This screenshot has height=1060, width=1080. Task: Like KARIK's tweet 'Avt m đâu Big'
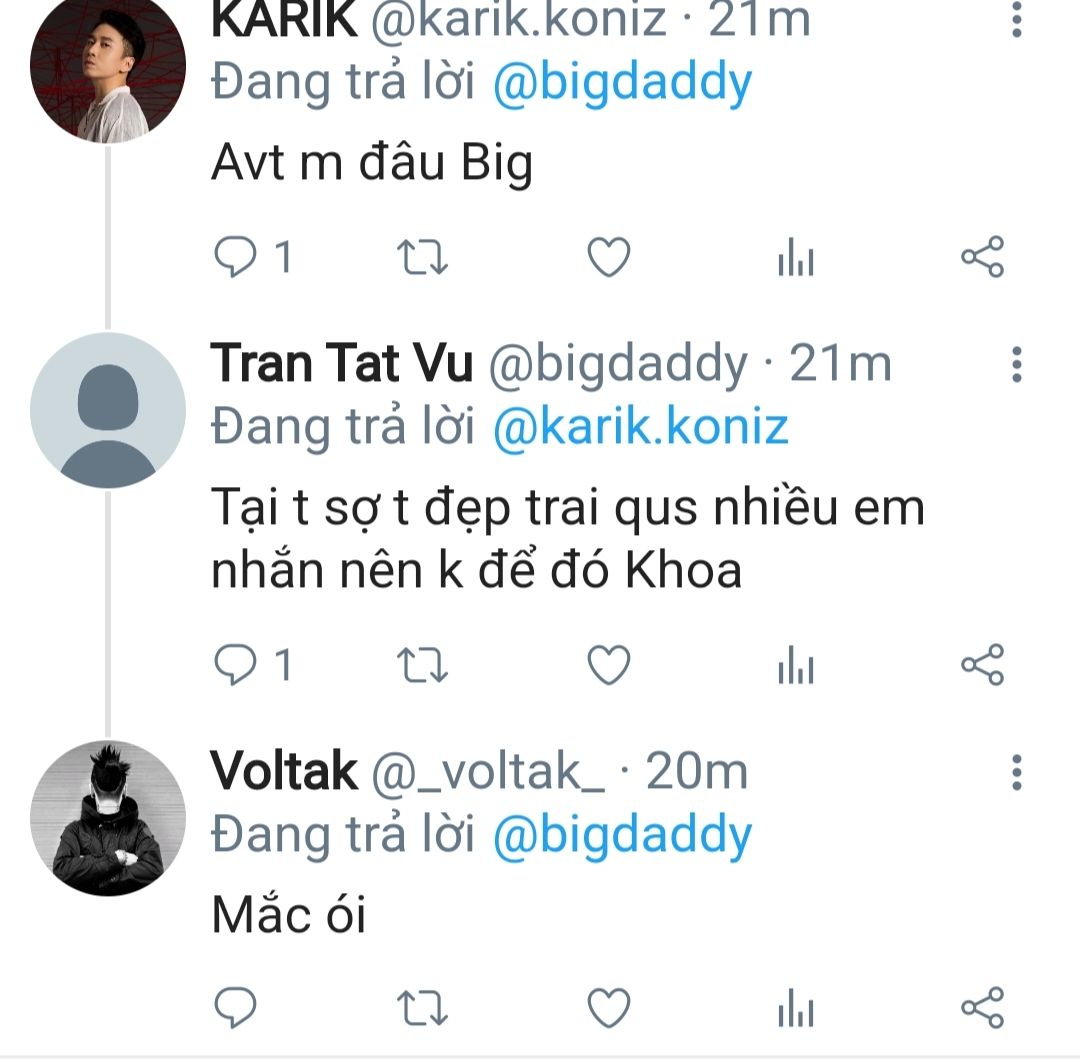(x=608, y=258)
